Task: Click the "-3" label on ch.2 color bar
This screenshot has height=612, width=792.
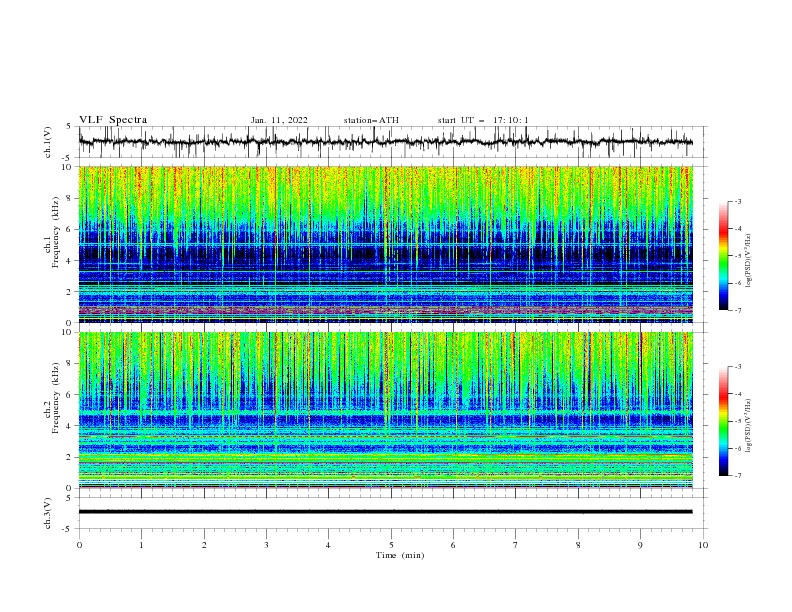Action: point(737,367)
